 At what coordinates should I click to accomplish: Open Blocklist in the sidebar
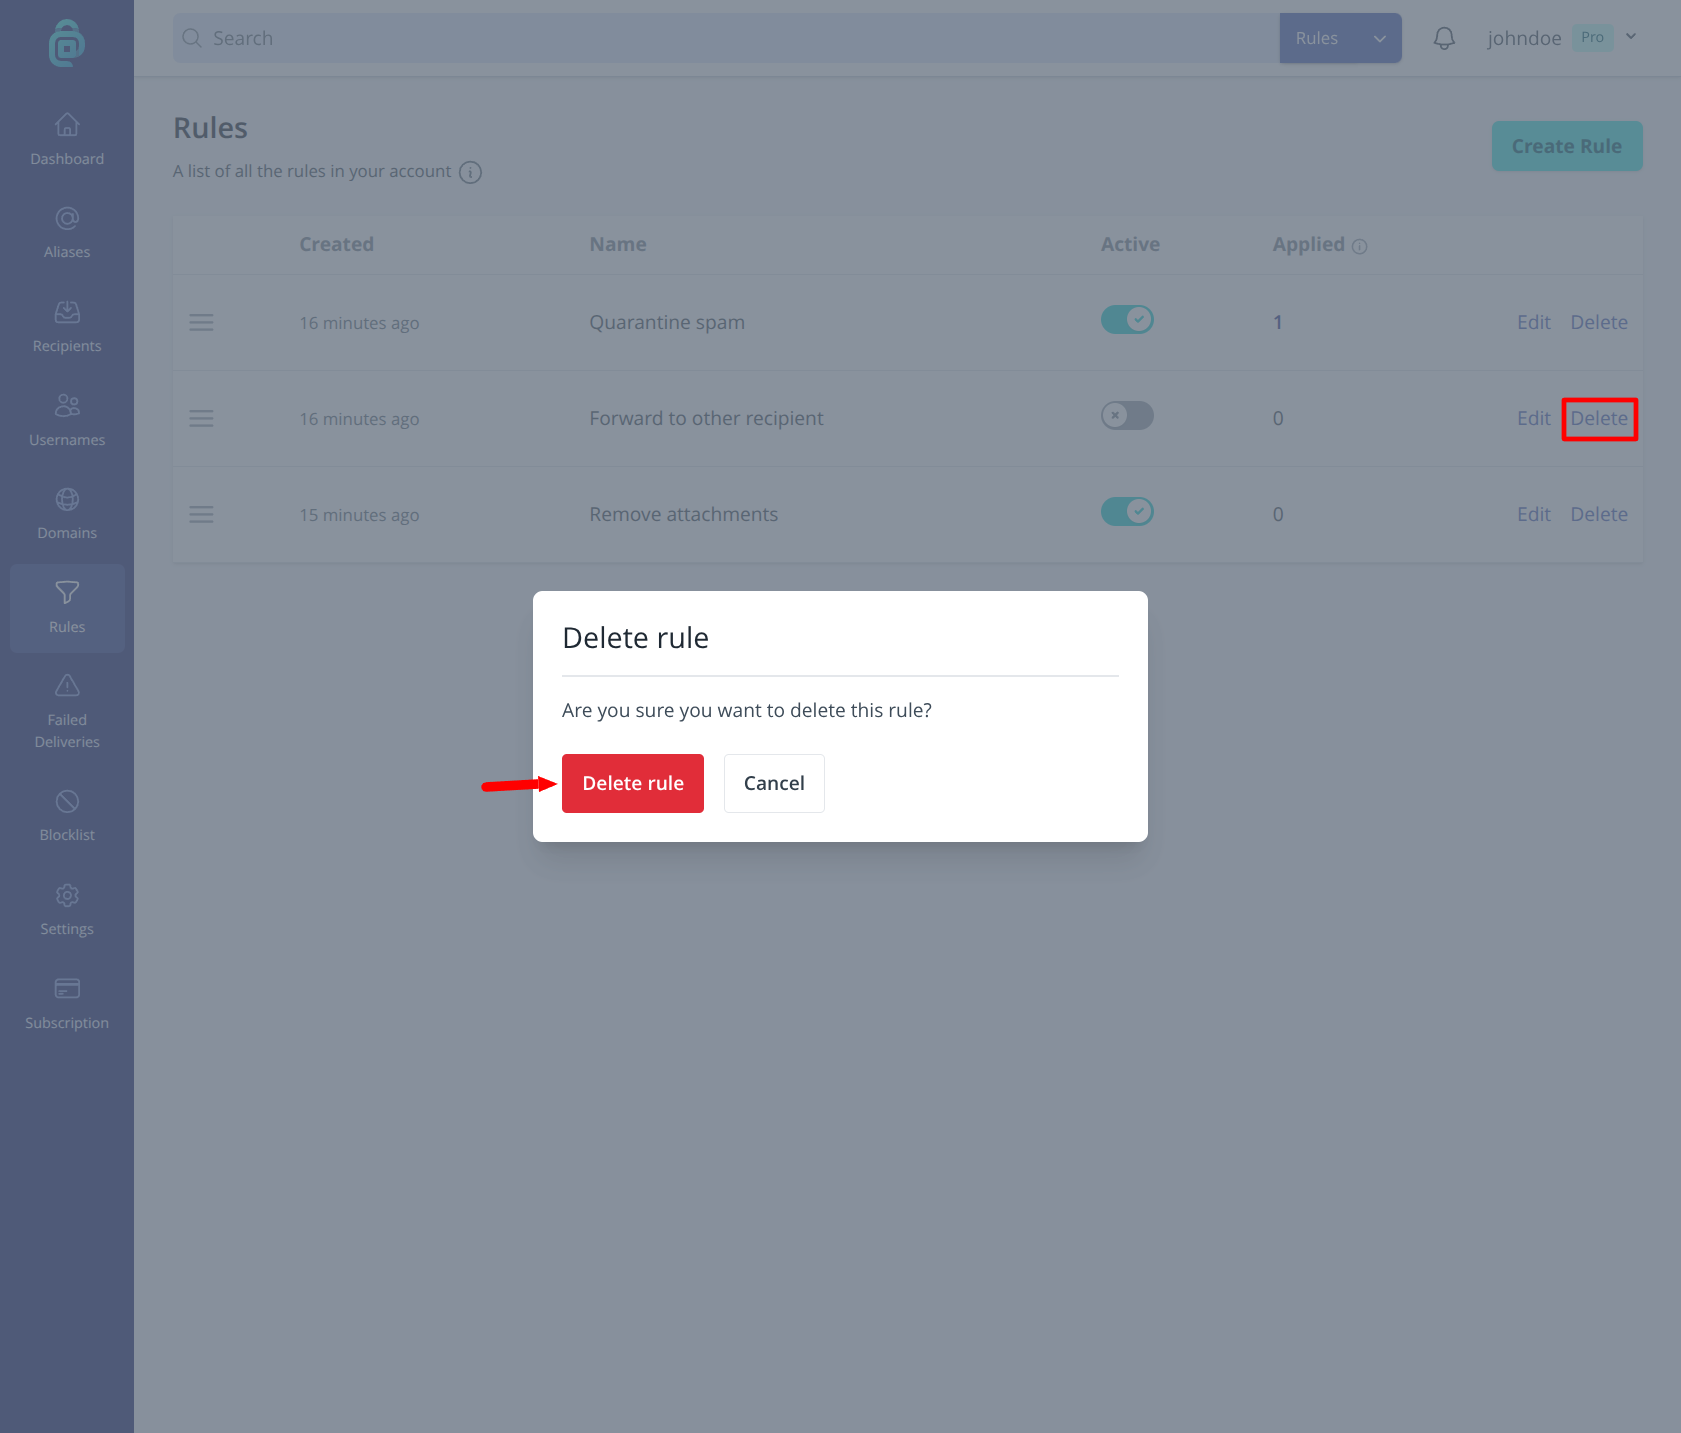67,815
